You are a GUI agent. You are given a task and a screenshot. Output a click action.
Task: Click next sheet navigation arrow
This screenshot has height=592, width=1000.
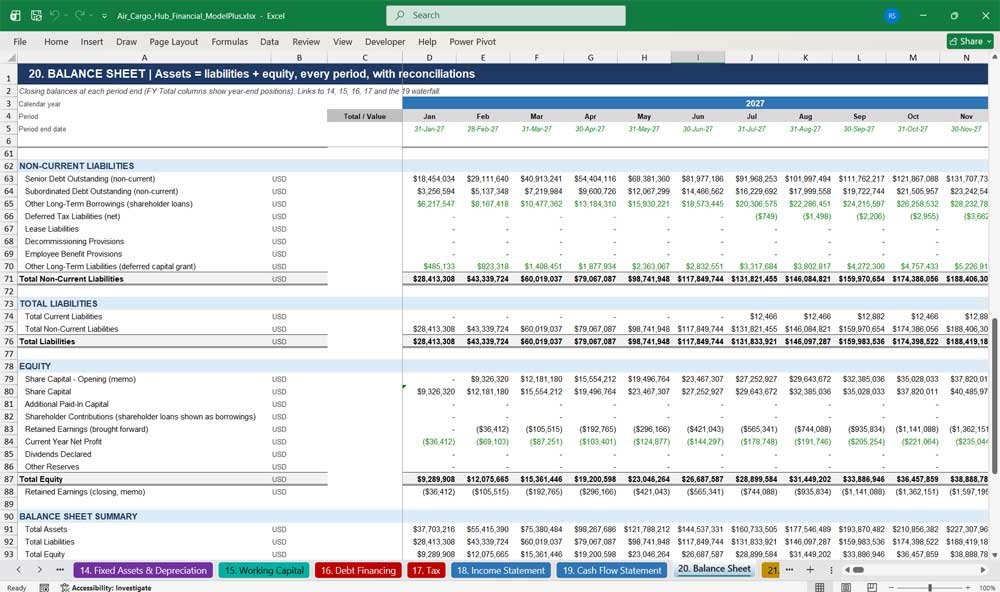pos(40,570)
